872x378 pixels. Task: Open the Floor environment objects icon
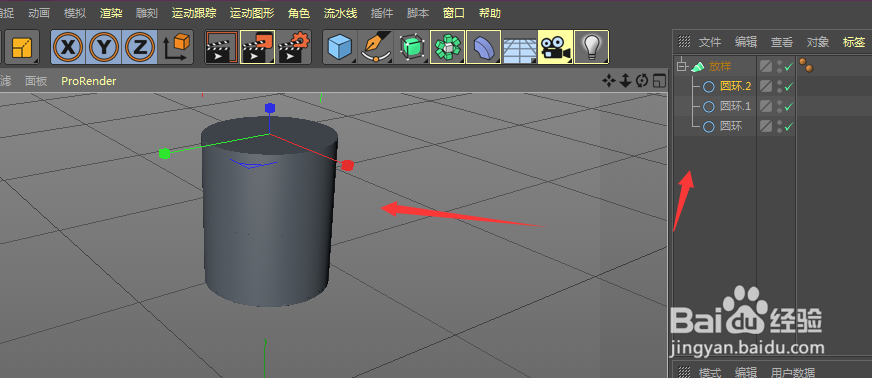(519, 47)
